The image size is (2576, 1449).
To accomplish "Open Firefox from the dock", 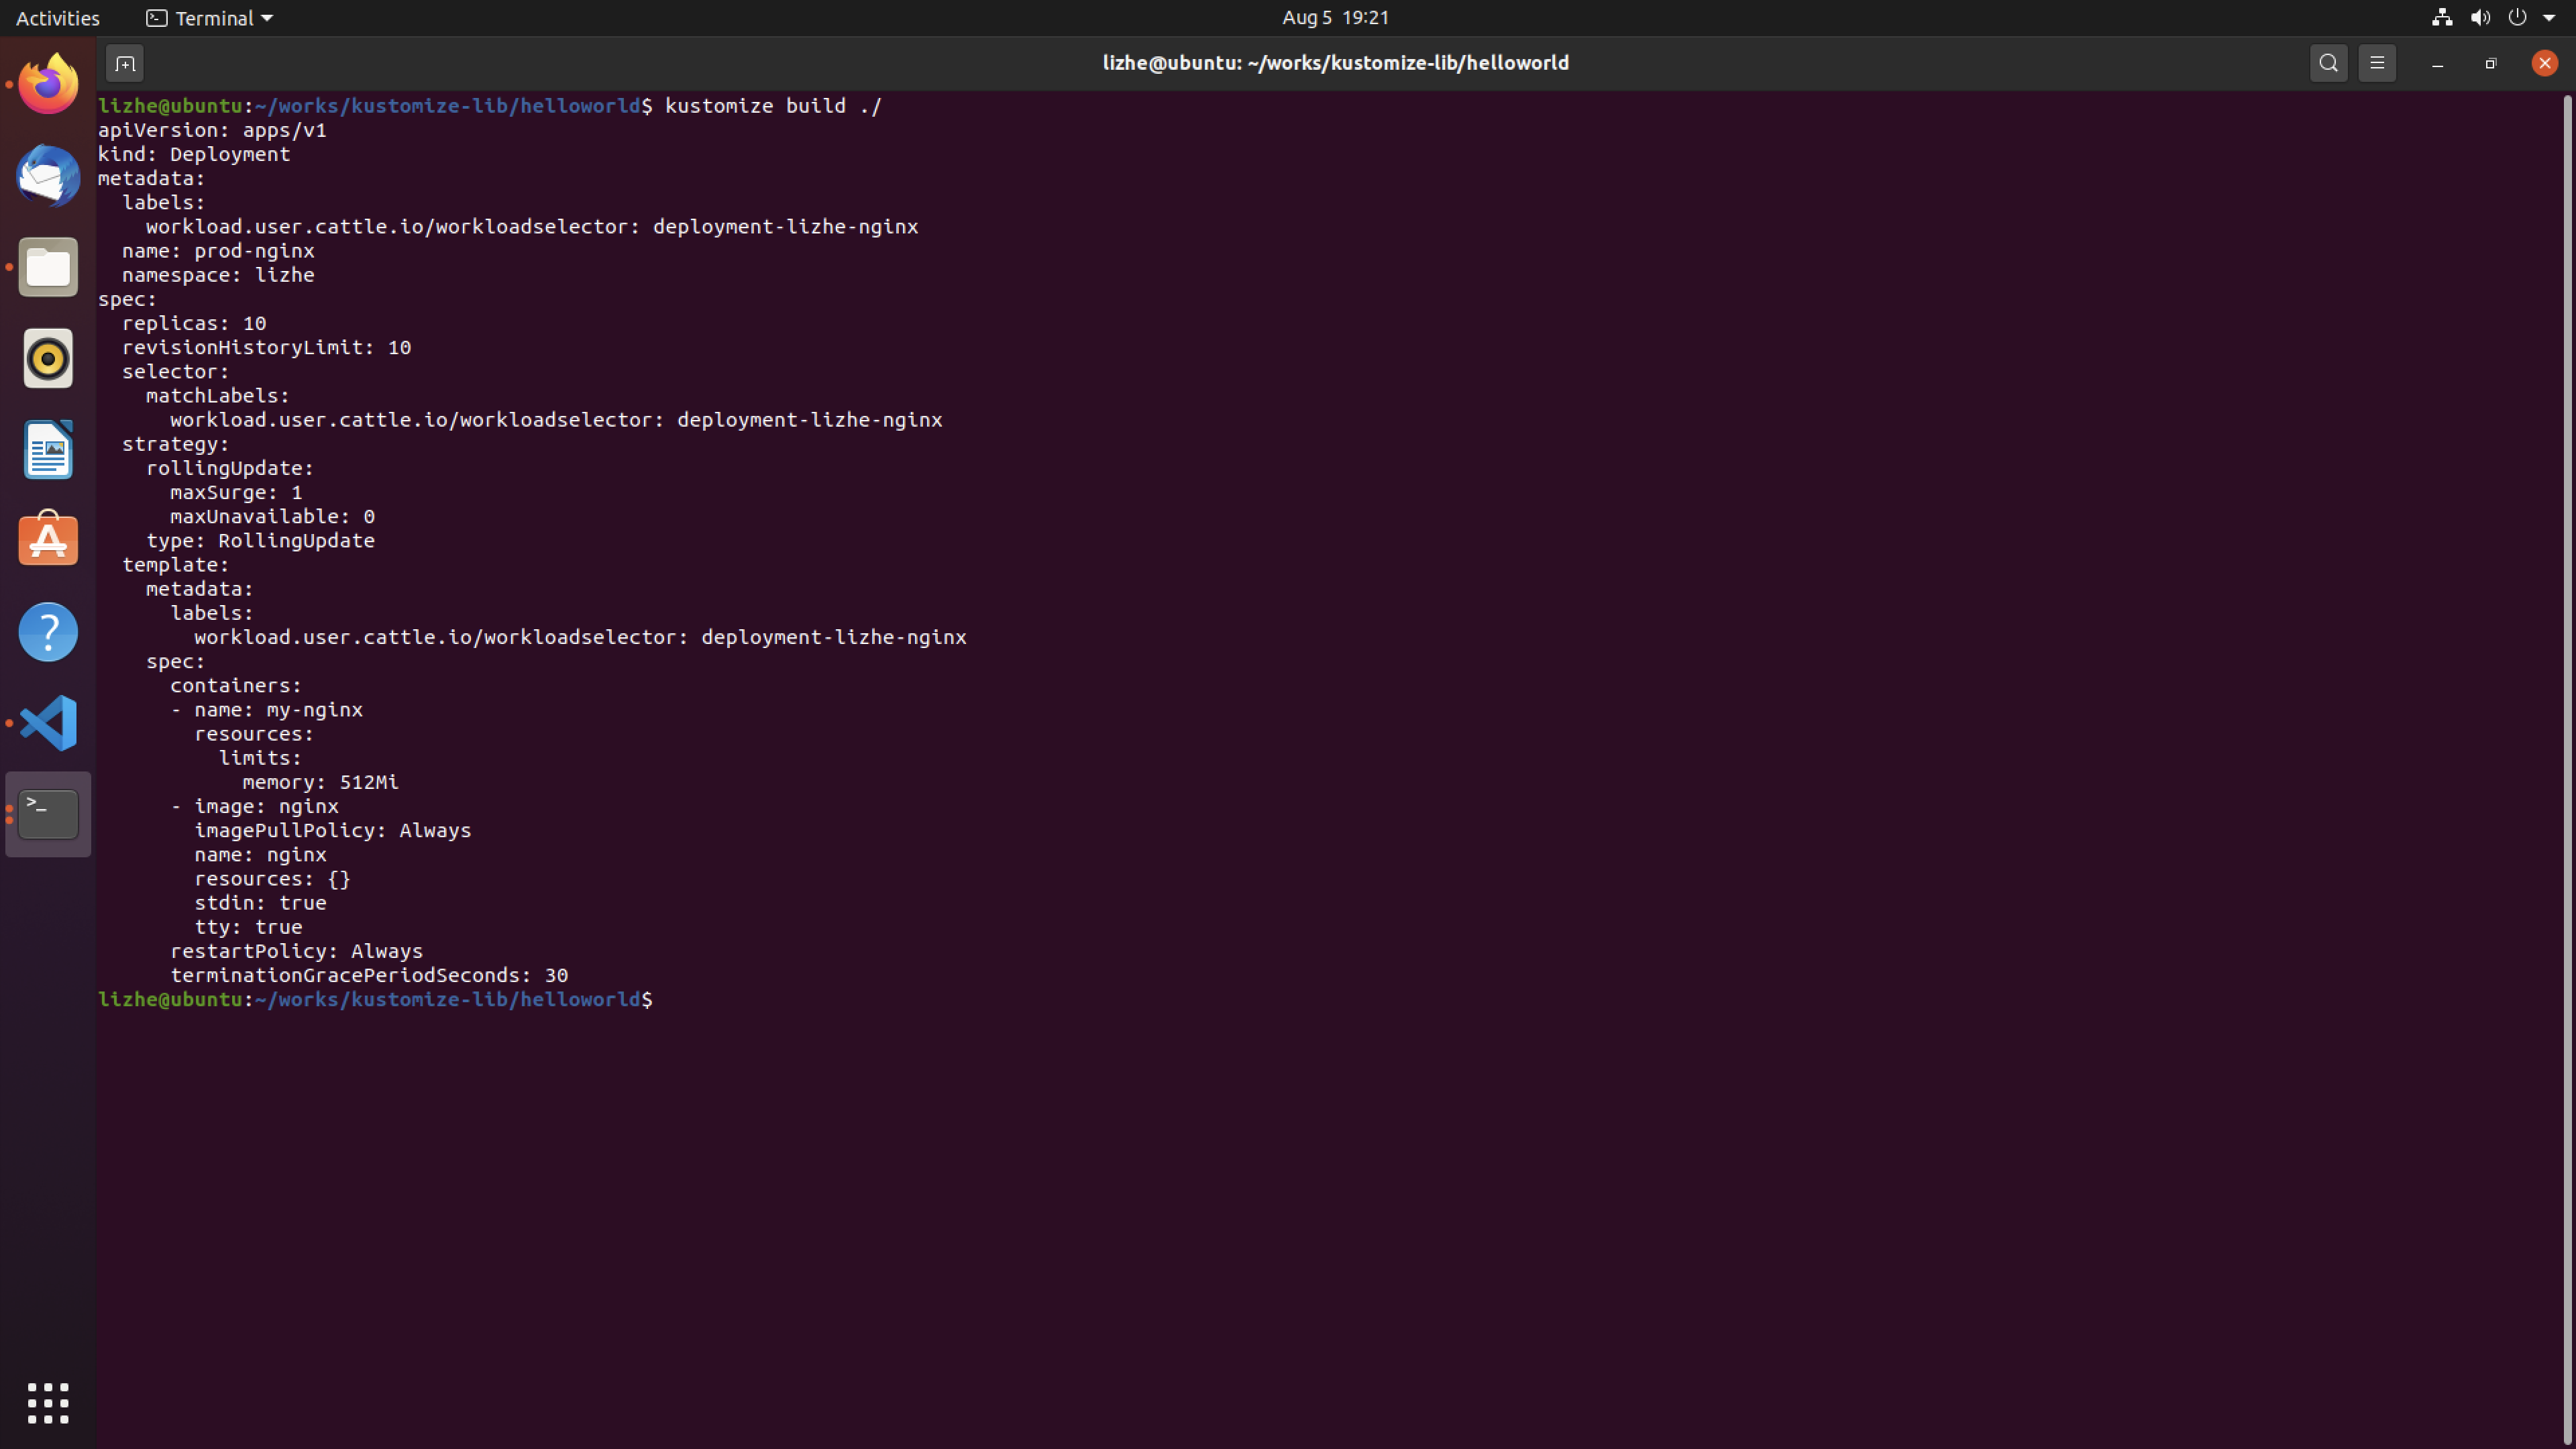I will tap(48, 84).
